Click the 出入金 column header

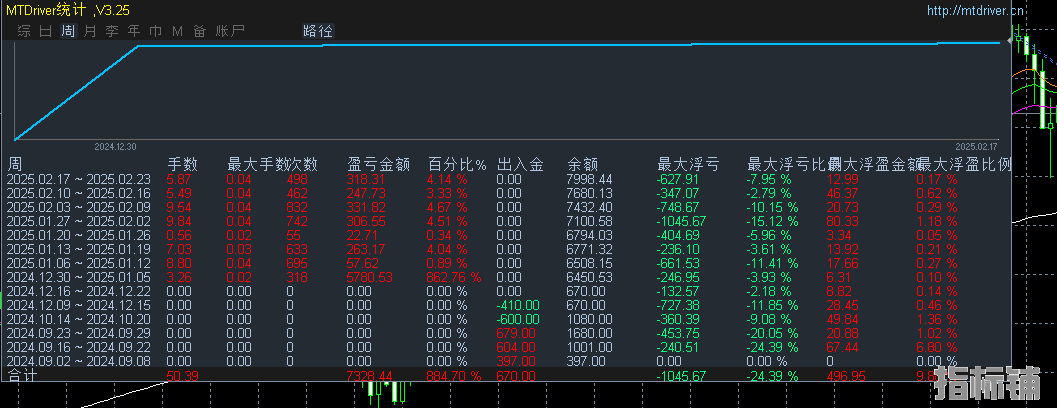click(520, 164)
